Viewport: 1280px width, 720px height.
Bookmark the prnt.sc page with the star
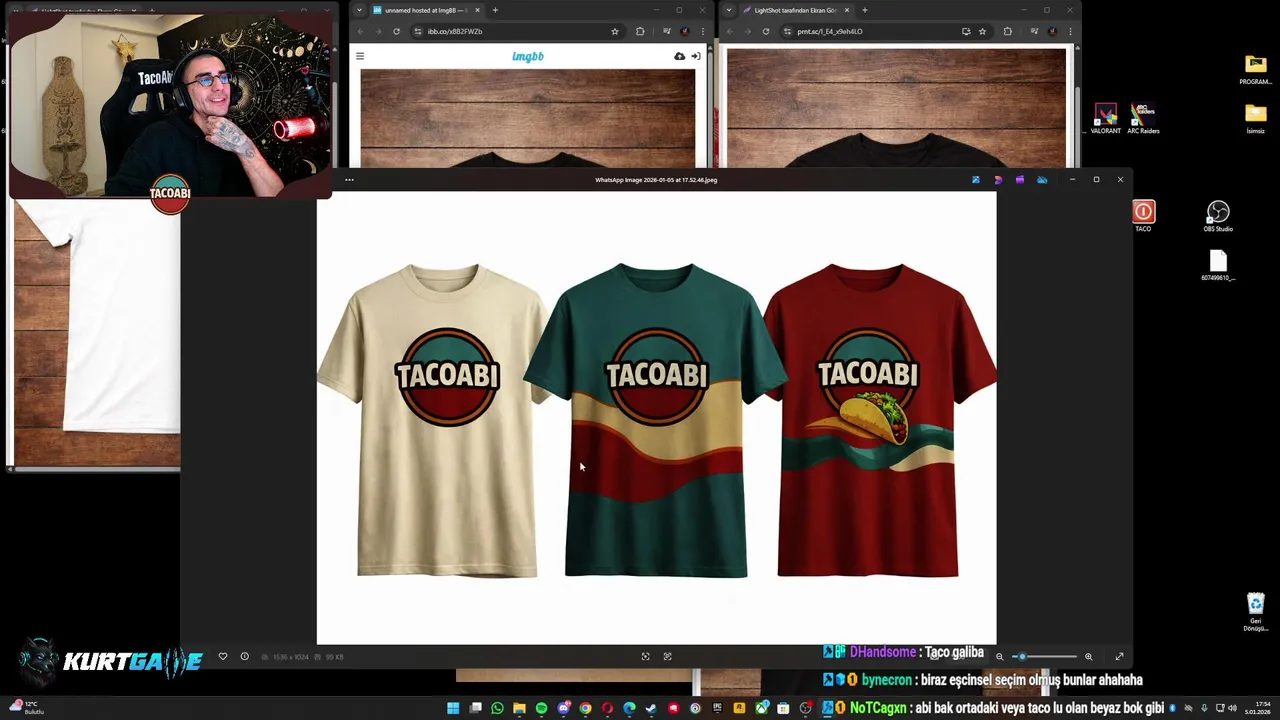[982, 31]
